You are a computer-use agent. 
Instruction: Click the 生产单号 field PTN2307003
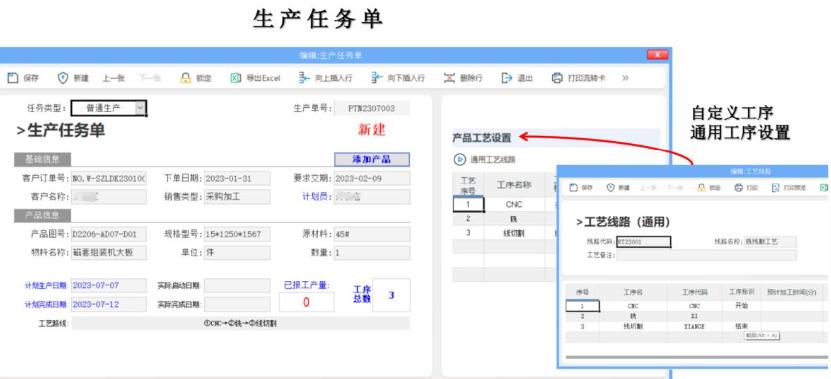click(x=372, y=108)
